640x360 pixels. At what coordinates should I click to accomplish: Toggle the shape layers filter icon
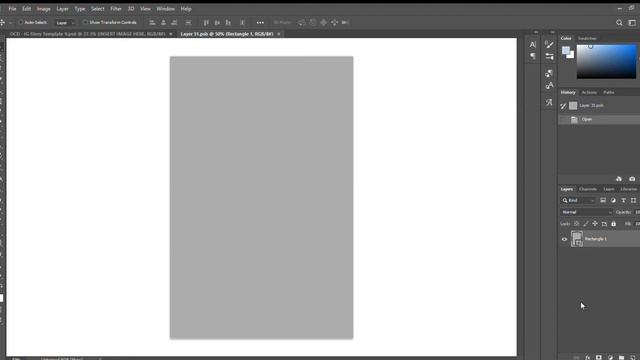tap(633, 200)
